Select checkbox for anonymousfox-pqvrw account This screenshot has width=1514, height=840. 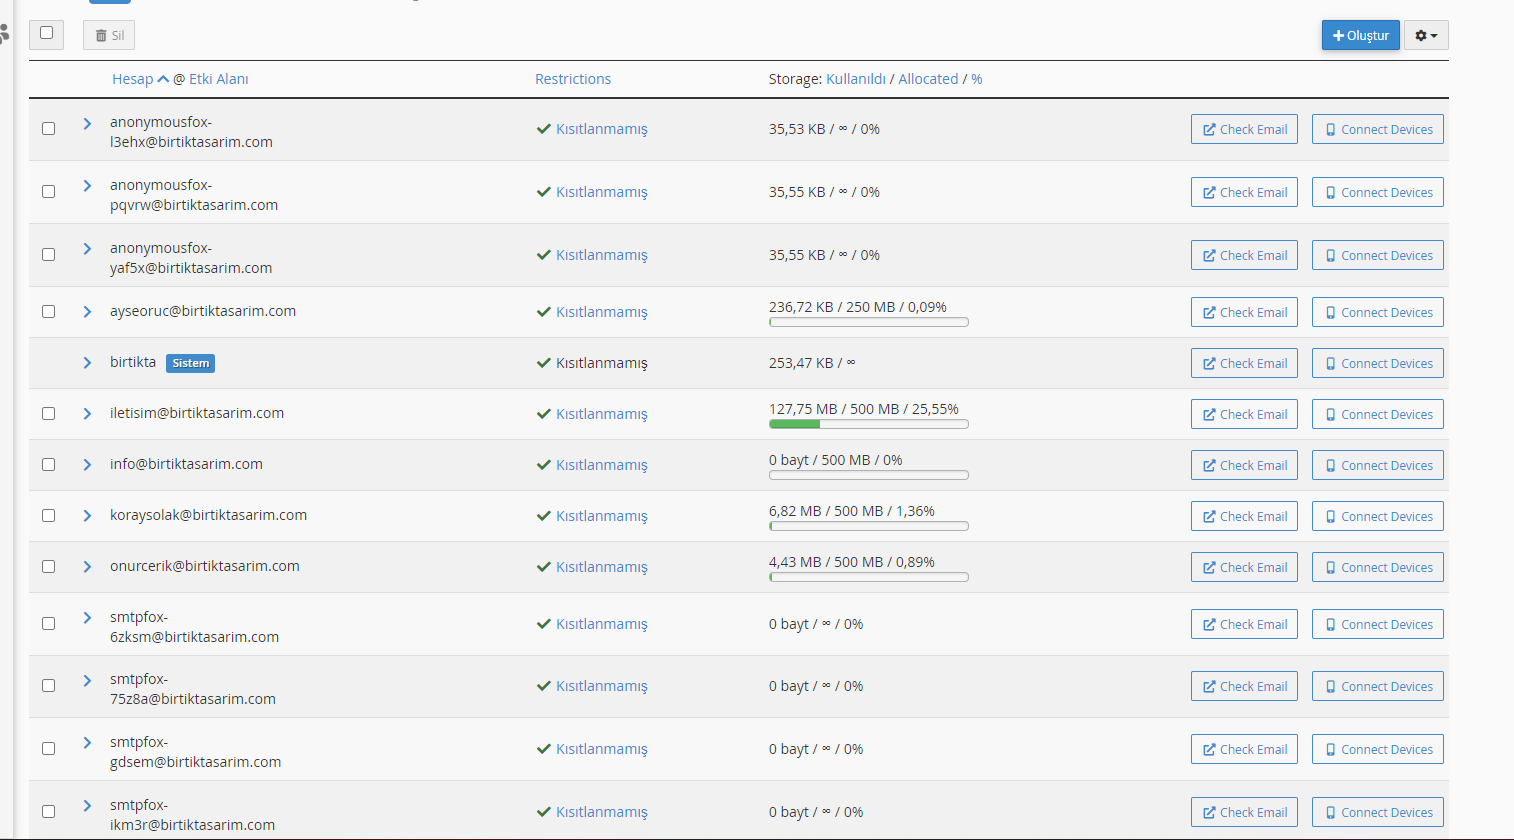pyautogui.click(x=48, y=191)
